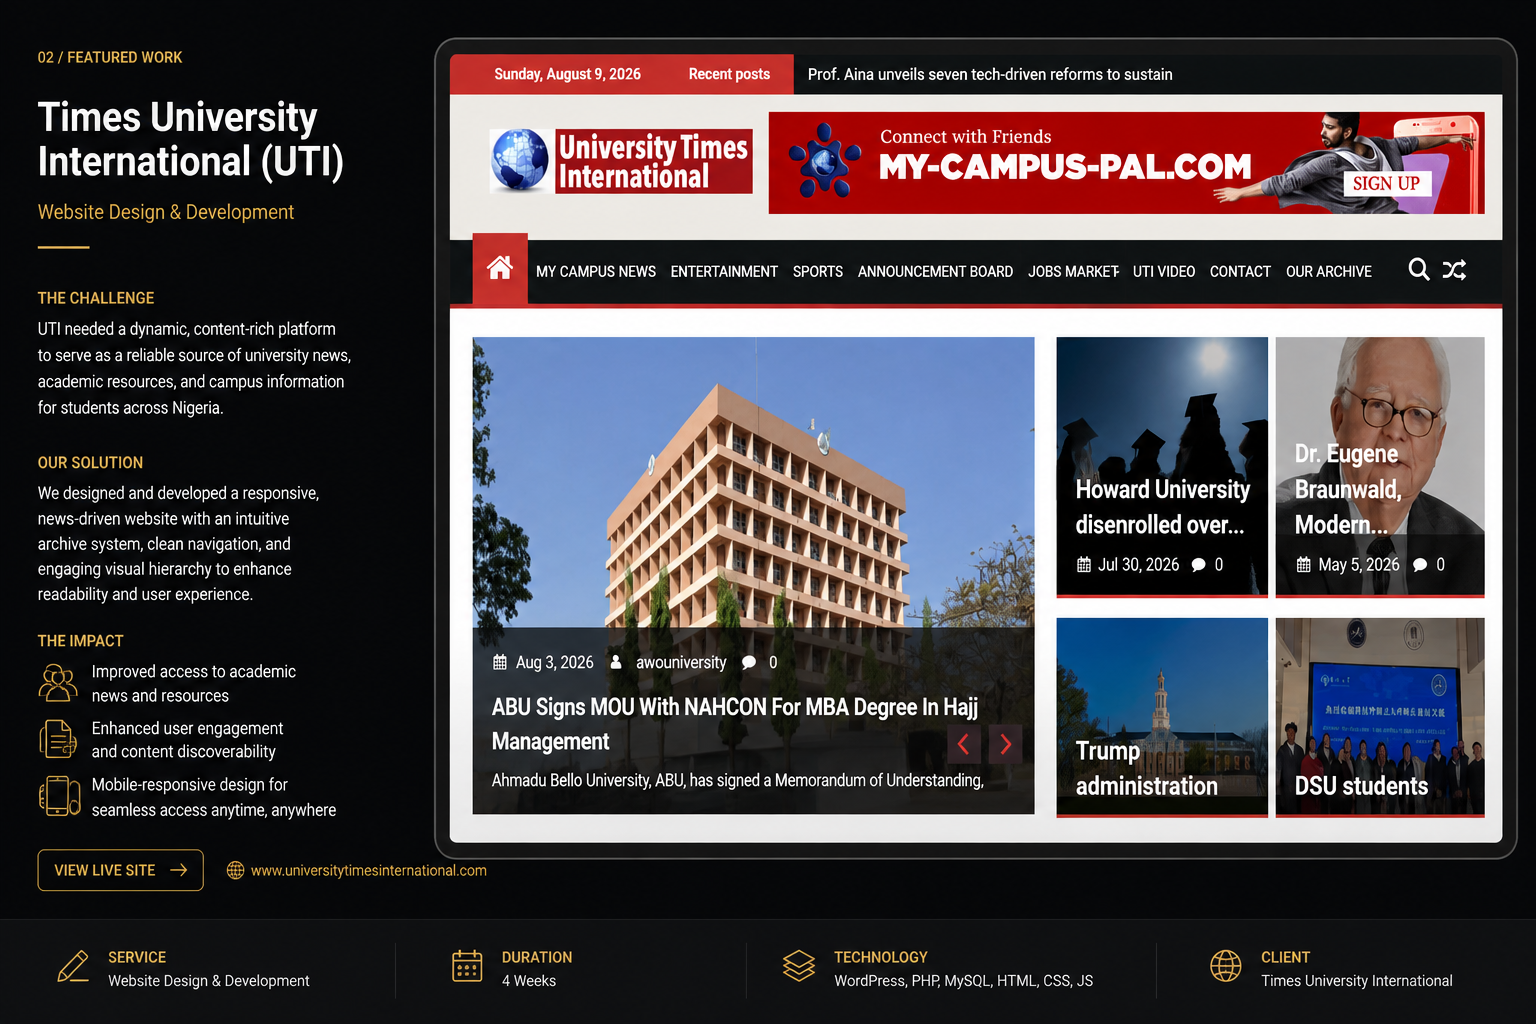Click the layers Technology icon
The width and height of the screenshot is (1536, 1024).
click(799, 966)
